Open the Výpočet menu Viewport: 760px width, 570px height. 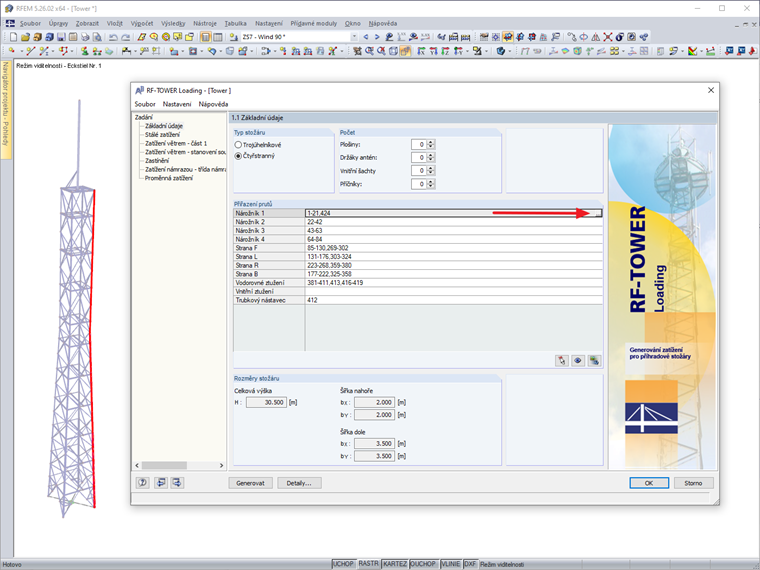click(x=142, y=23)
